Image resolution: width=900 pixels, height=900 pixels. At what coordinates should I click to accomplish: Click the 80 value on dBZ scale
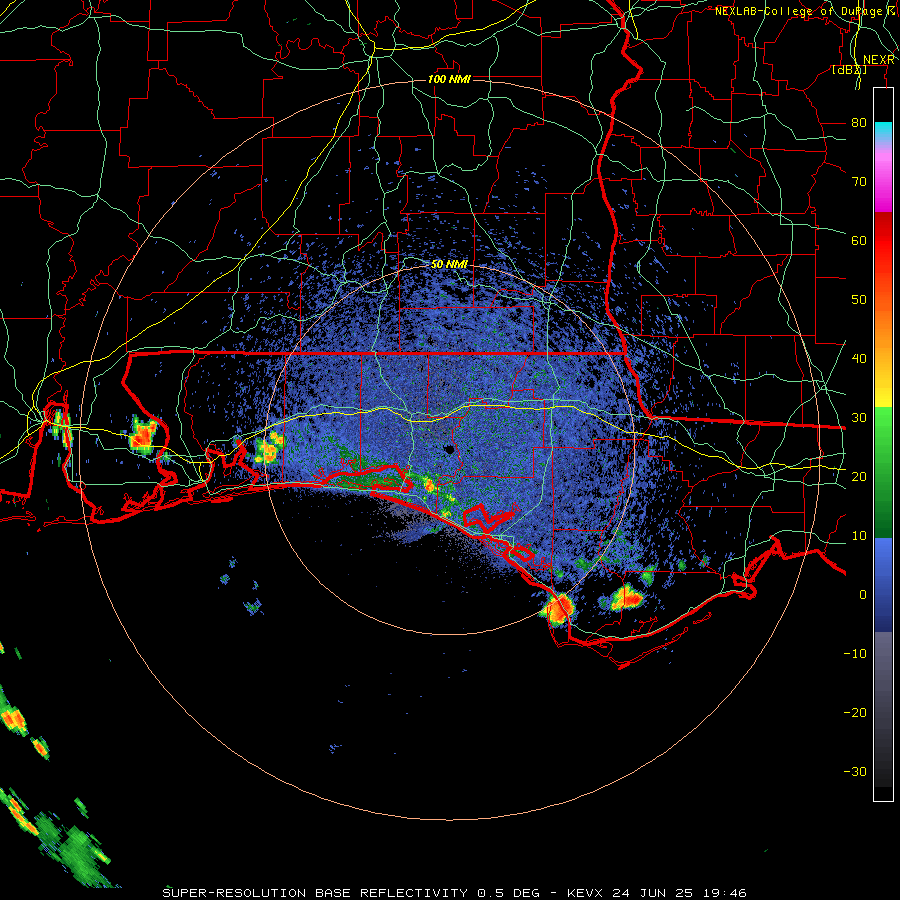tap(859, 123)
